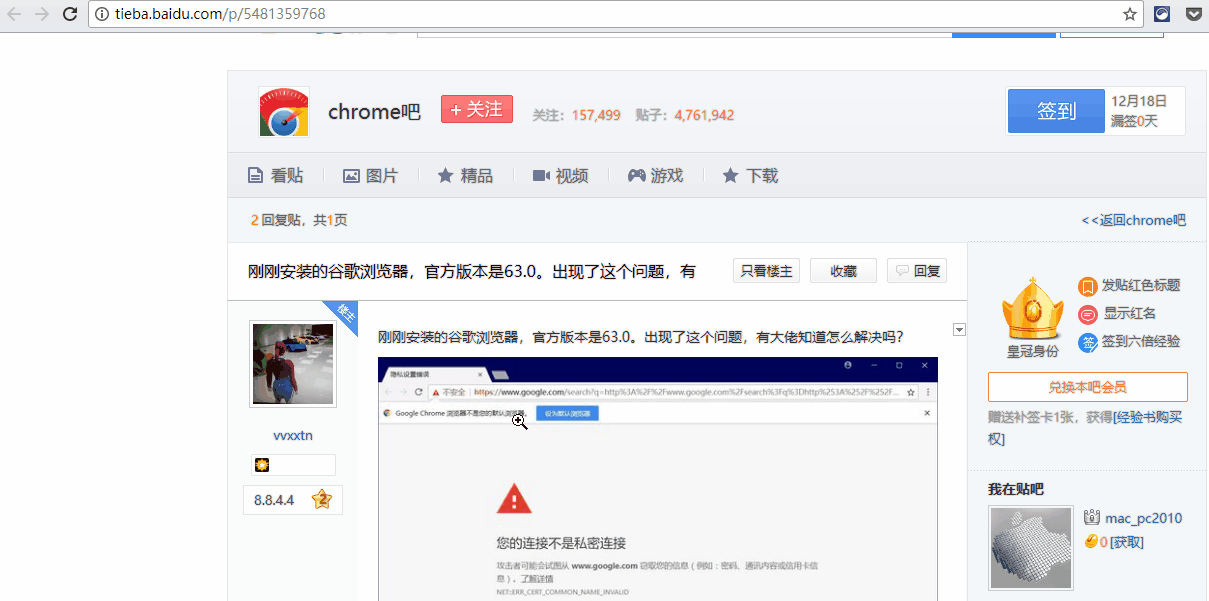Click the blue search button at page top
This screenshot has width=1209, height=601.
(x=1003, y=35)
